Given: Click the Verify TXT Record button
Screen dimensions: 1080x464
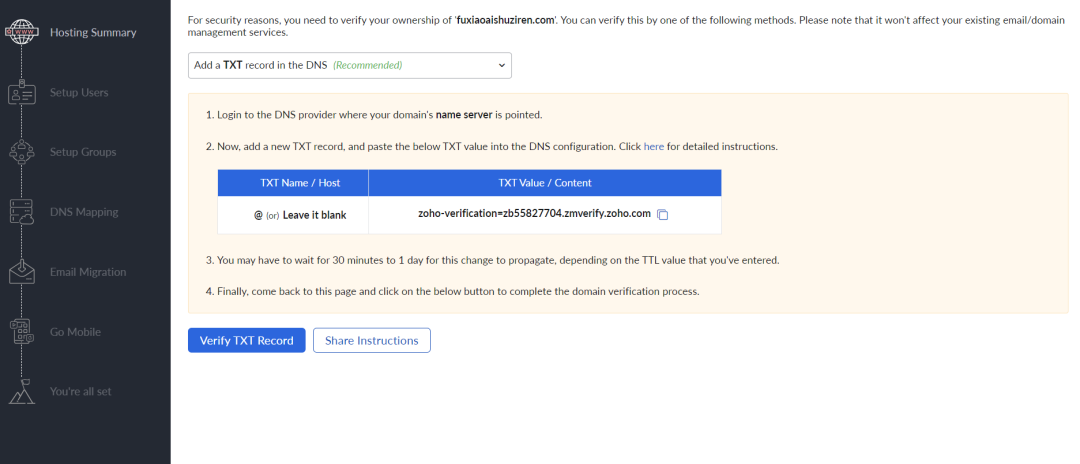Looking at the screenshot, I should point(247,340).
